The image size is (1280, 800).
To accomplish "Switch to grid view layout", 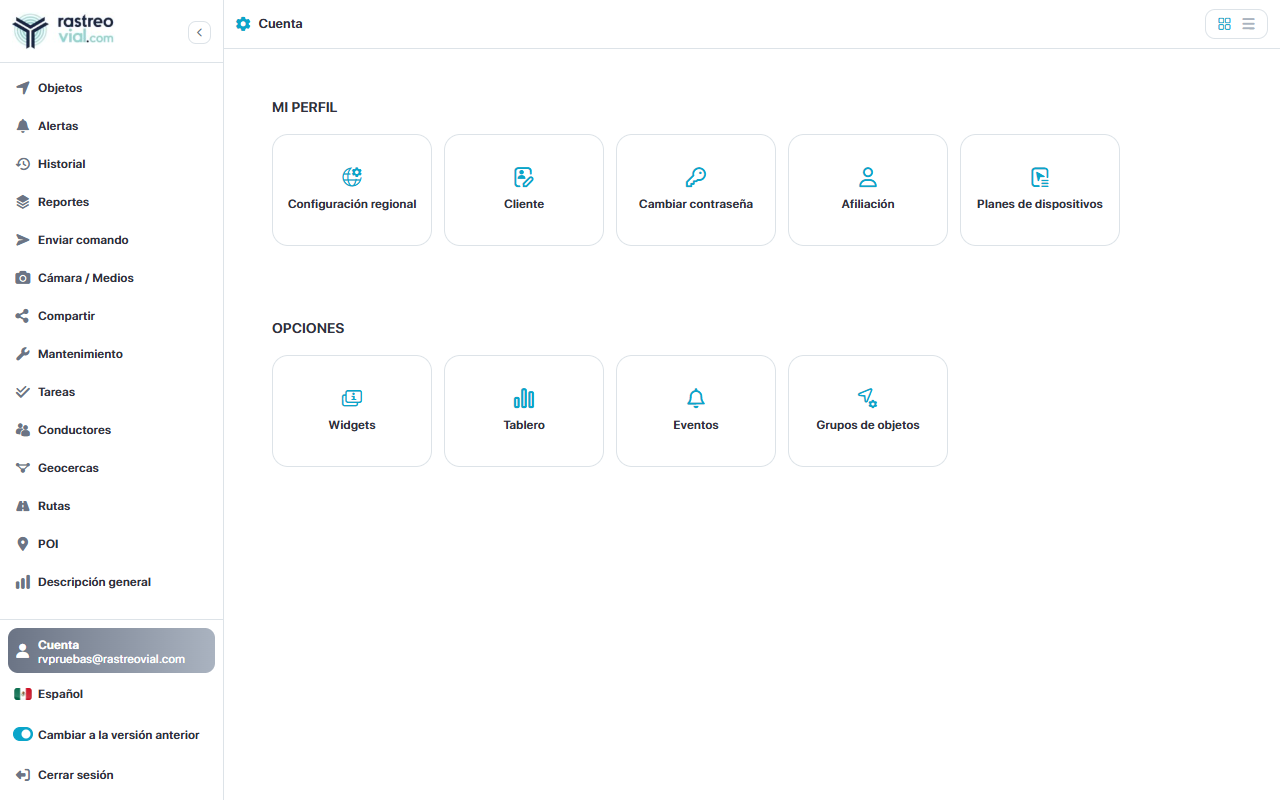I will pos(1224,24).
